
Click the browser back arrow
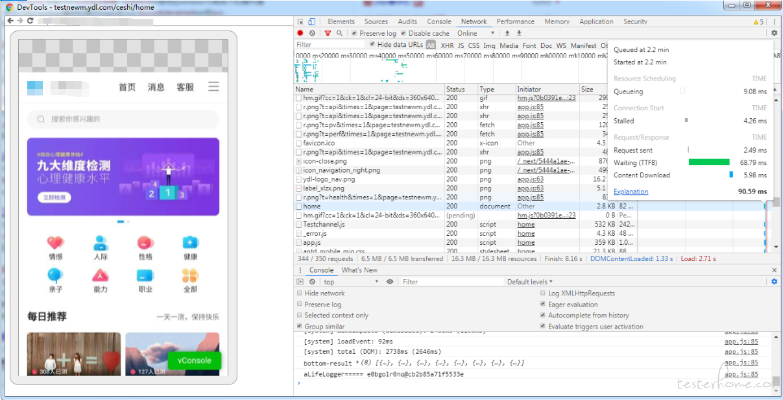[x=11, y=20]
